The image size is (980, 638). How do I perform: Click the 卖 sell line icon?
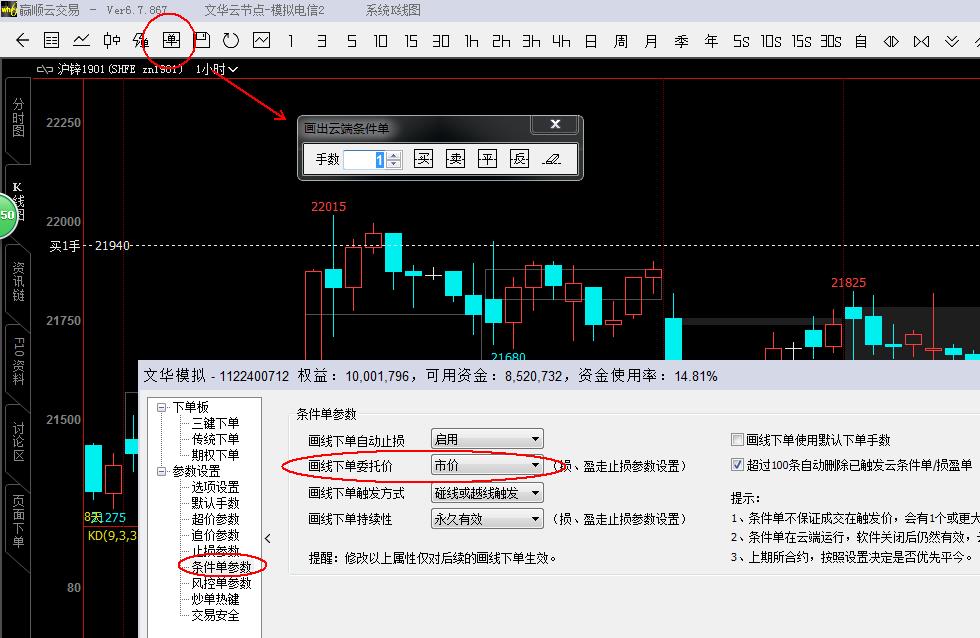[455, 159]
